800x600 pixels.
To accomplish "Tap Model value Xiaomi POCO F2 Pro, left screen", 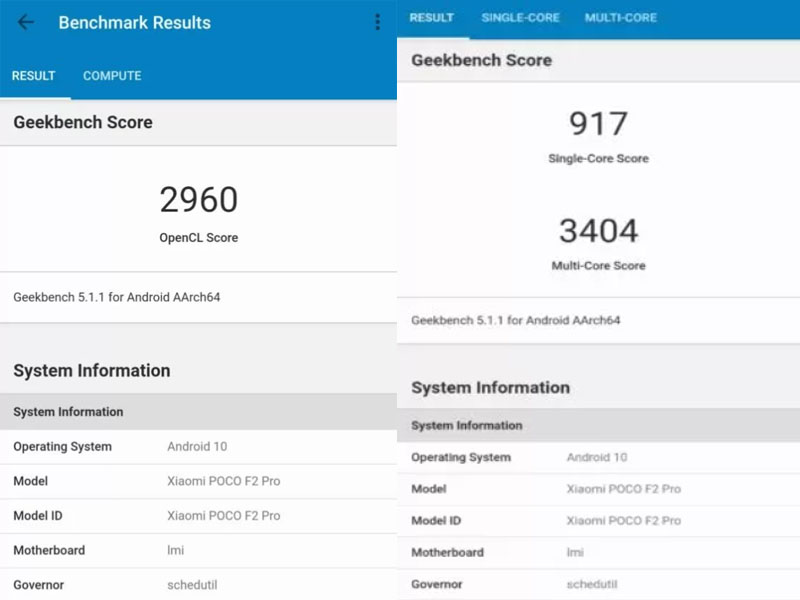I will 224,481.
